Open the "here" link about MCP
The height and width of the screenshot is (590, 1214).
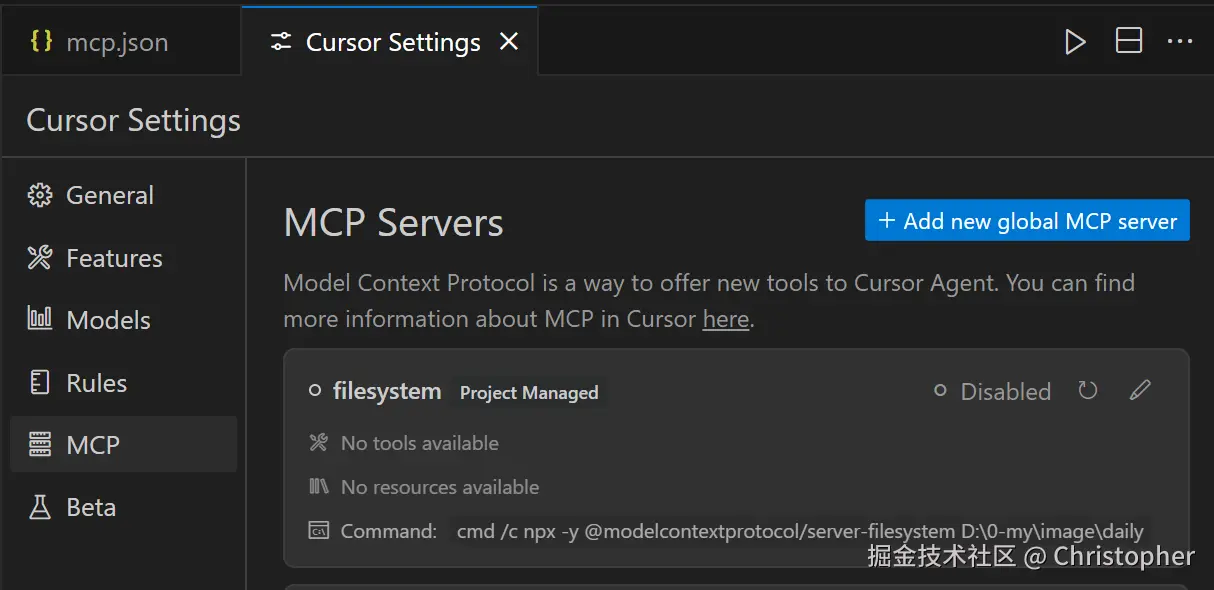point(726,320)
